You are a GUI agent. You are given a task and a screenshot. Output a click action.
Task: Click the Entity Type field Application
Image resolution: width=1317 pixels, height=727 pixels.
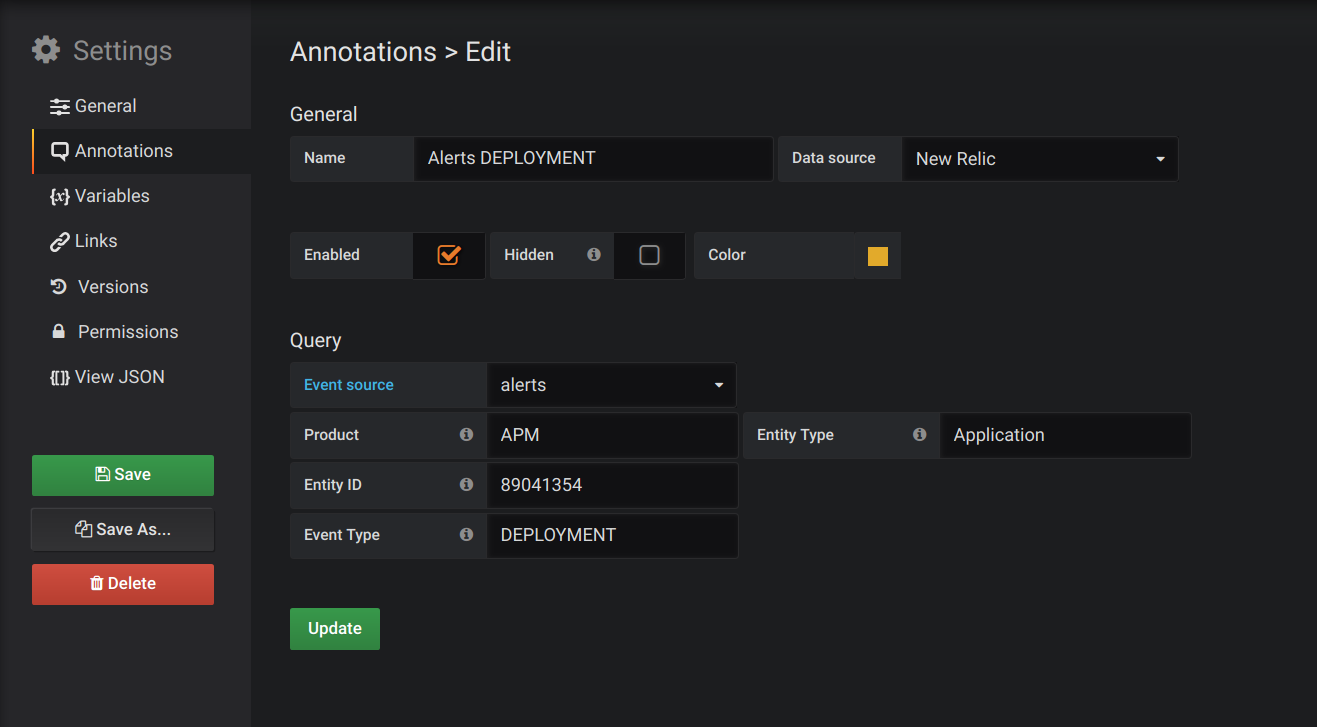click(x=1065, y=435)
